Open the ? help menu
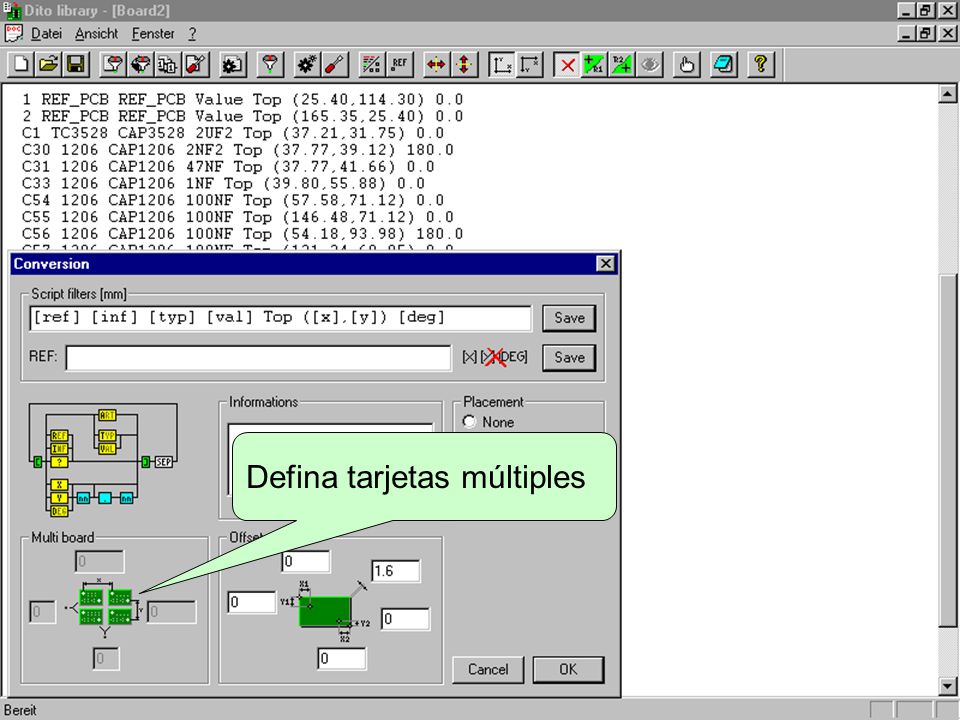 pyautogui.click(x=192, y=34)
